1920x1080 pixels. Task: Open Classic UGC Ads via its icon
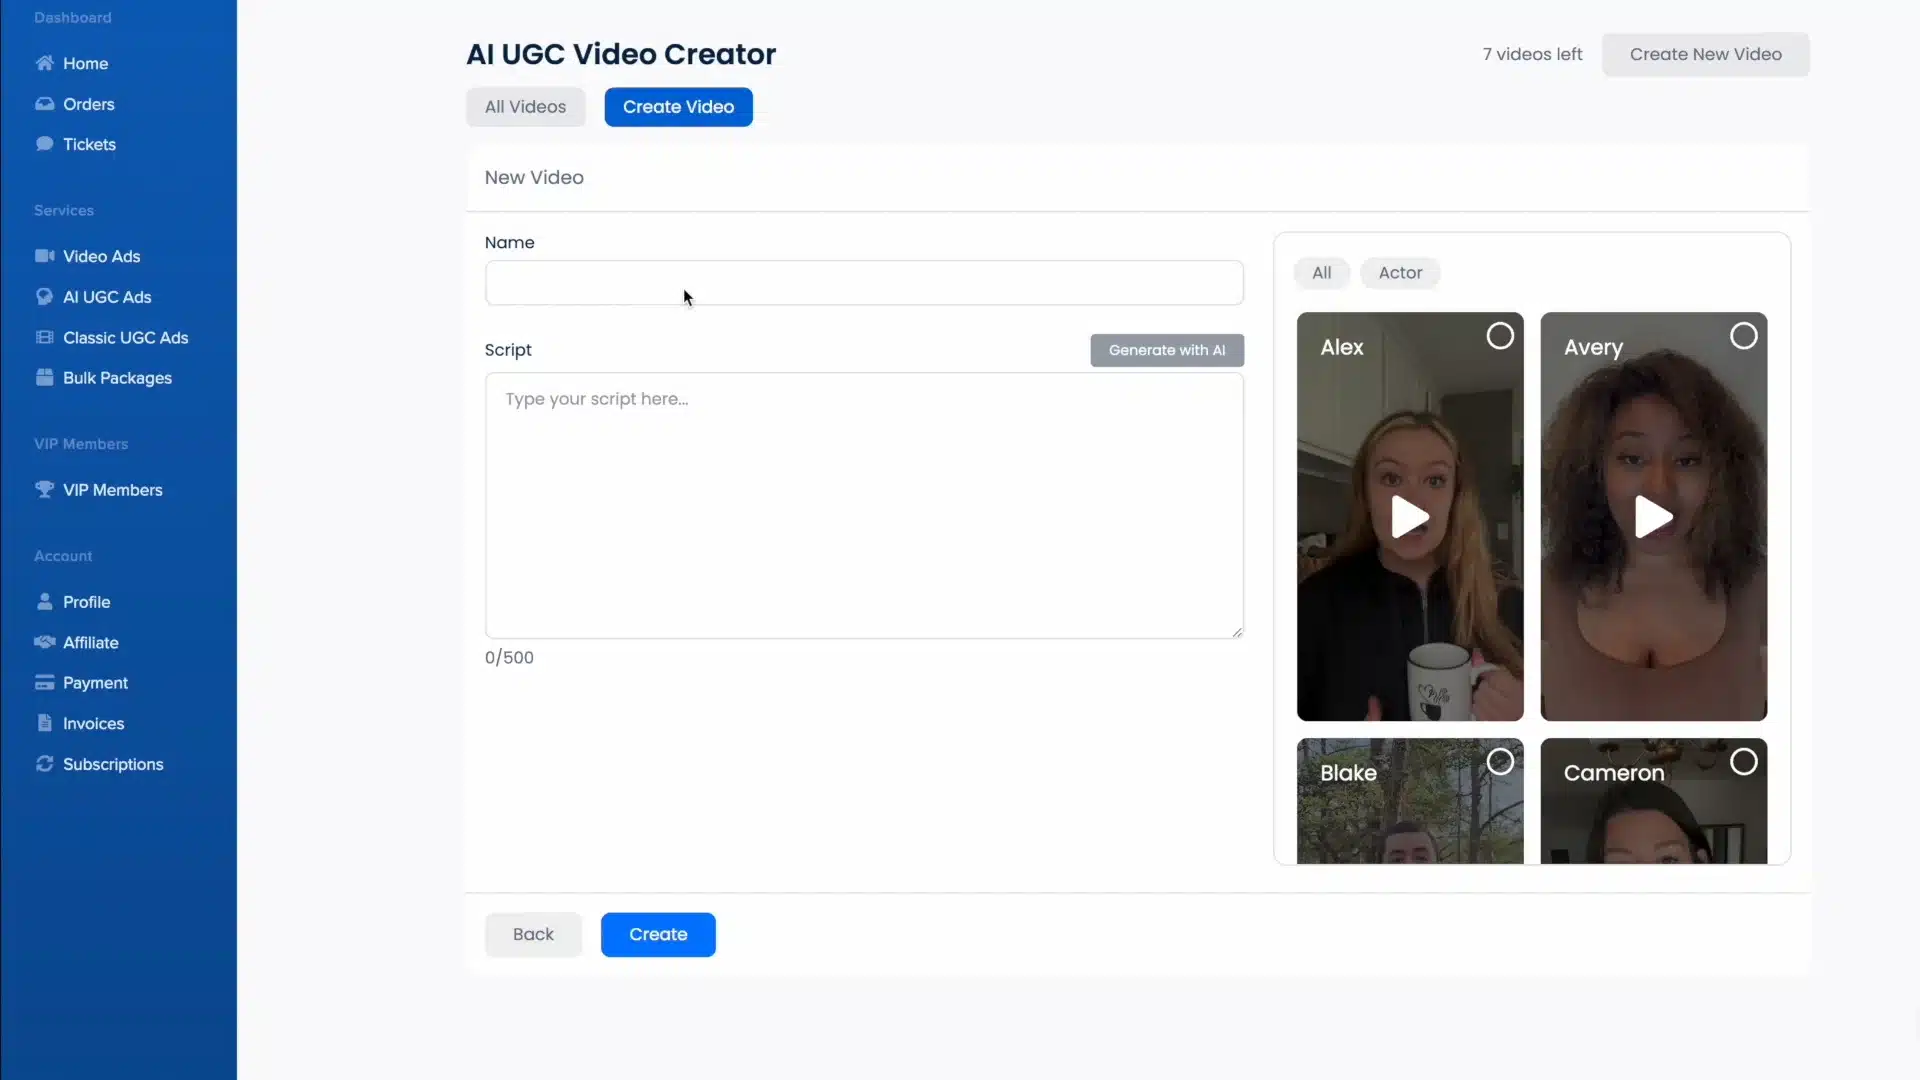coord(45,337)
